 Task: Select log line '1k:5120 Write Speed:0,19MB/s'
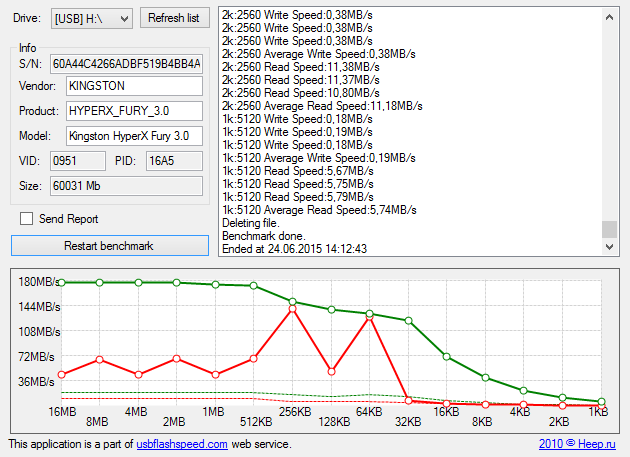click(x=297, y=132)
